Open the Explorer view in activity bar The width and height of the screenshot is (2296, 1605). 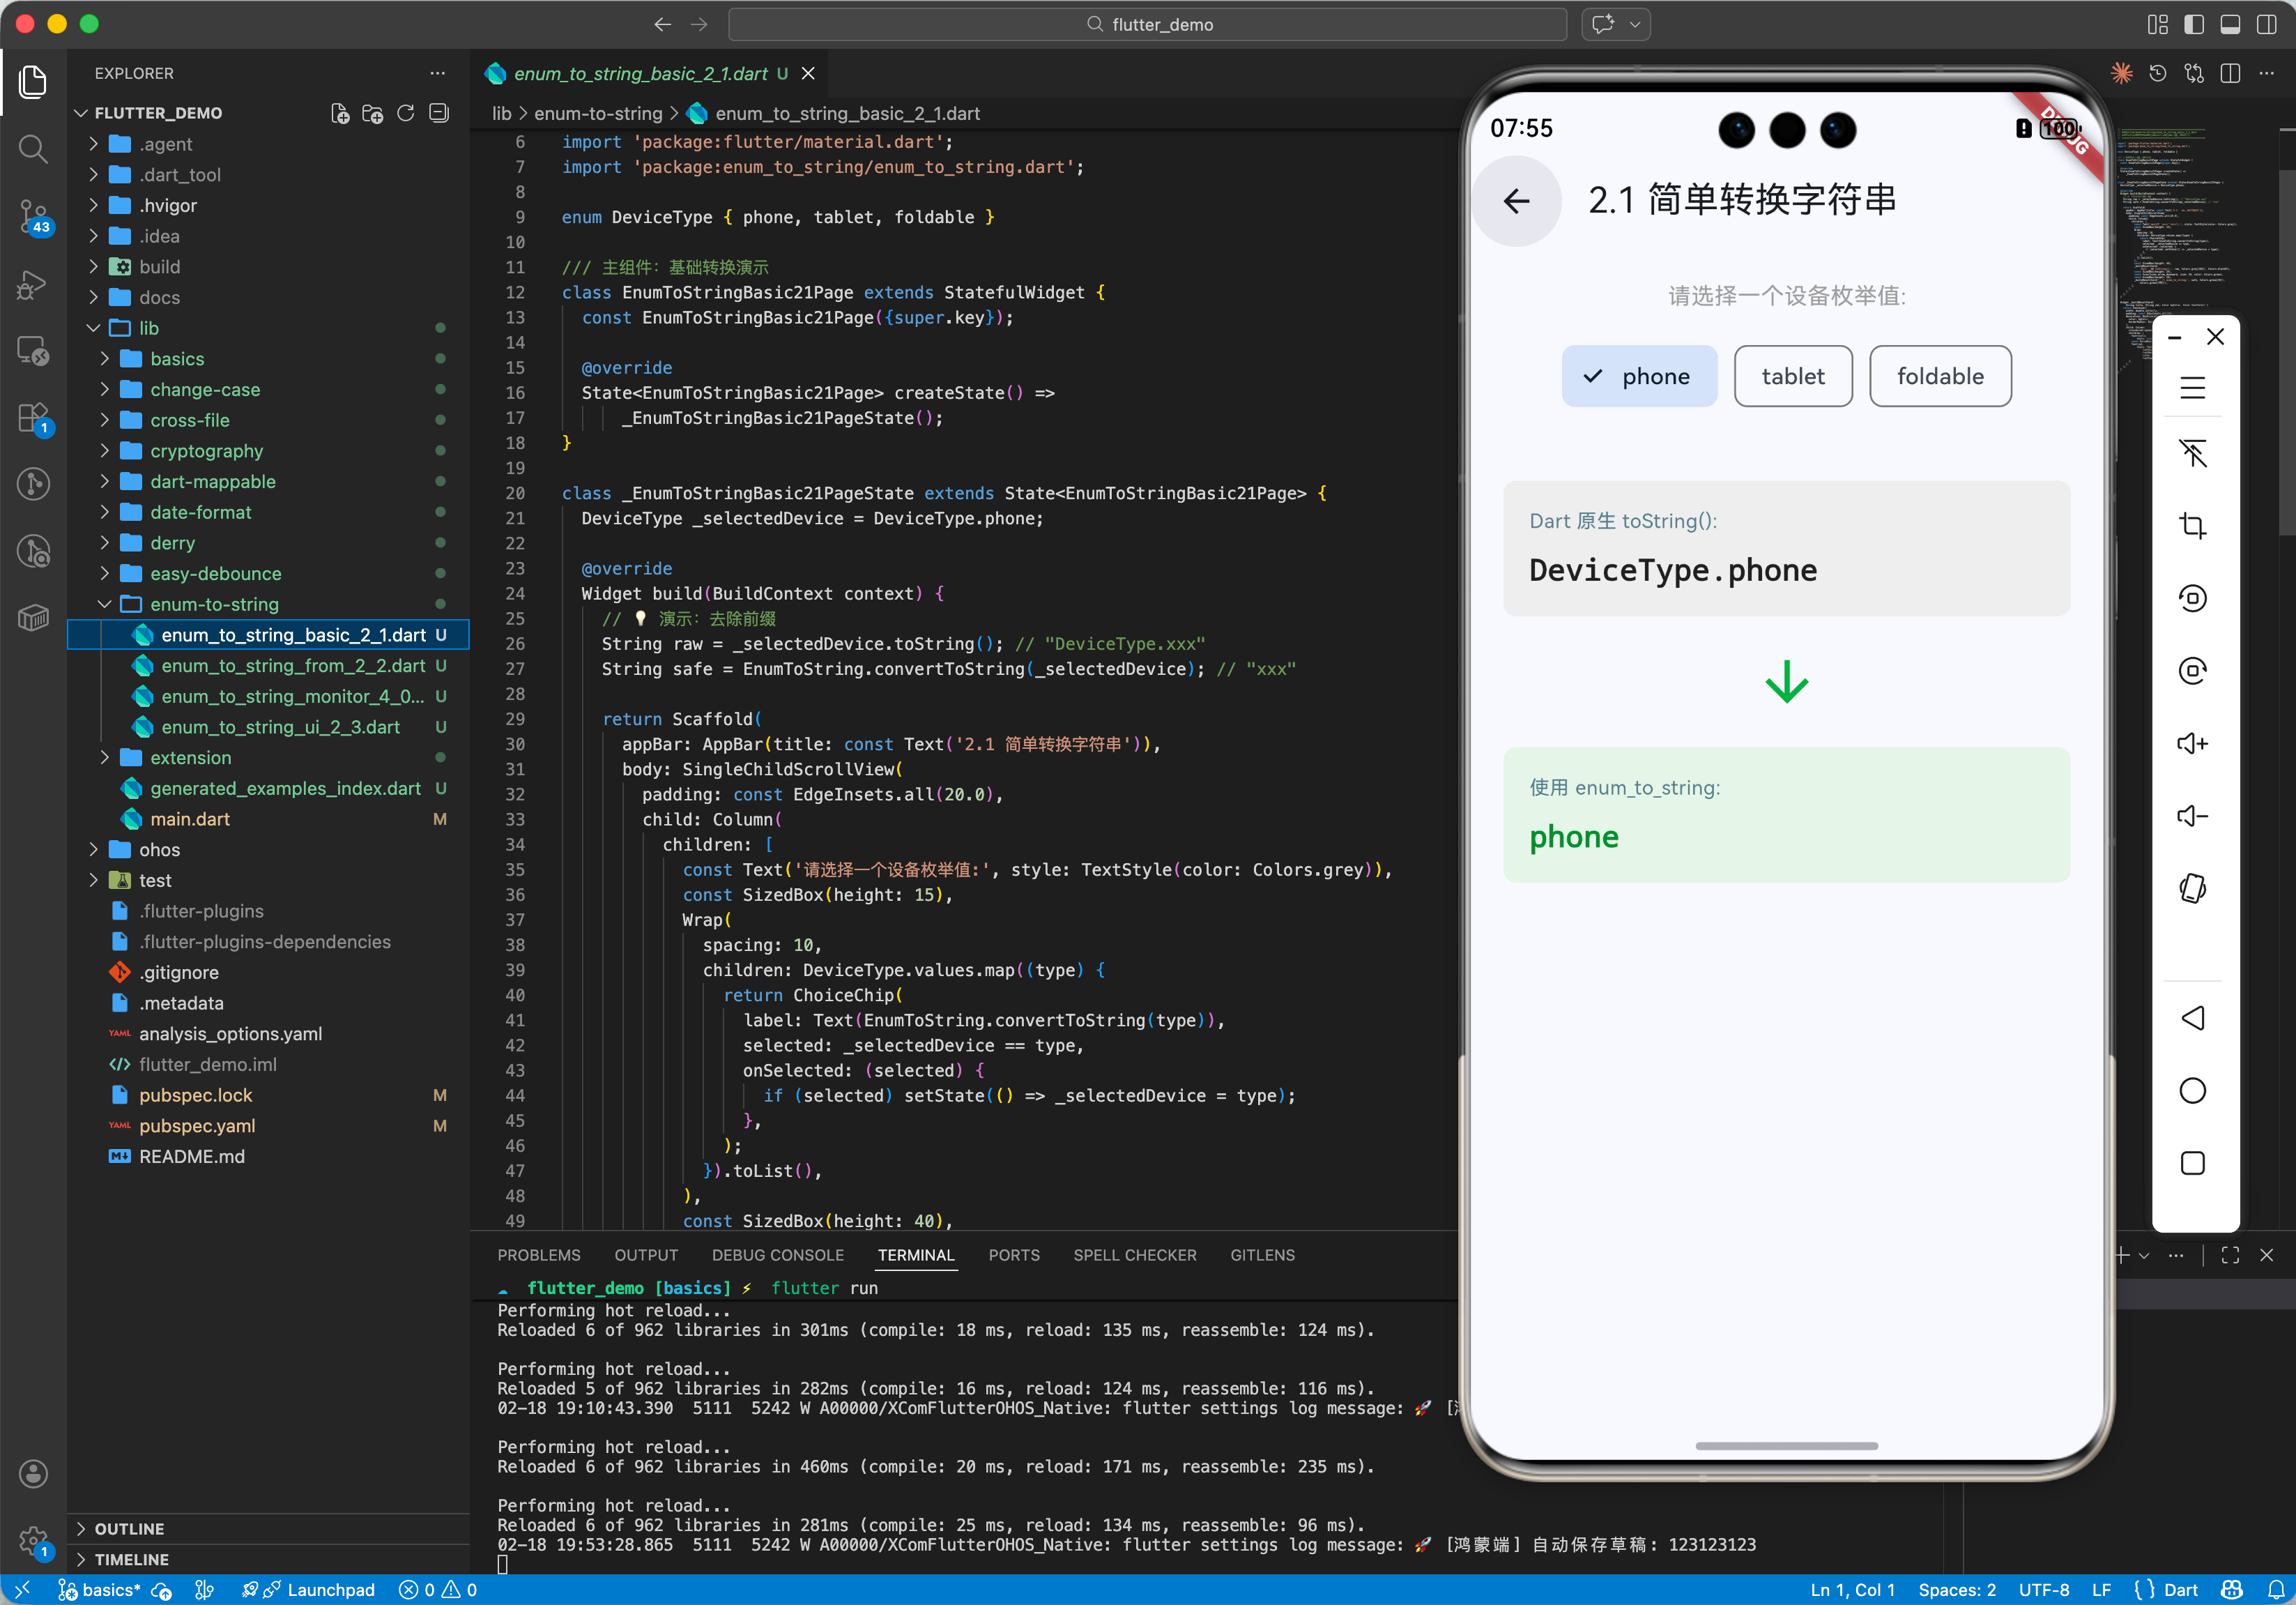(33, 82)
